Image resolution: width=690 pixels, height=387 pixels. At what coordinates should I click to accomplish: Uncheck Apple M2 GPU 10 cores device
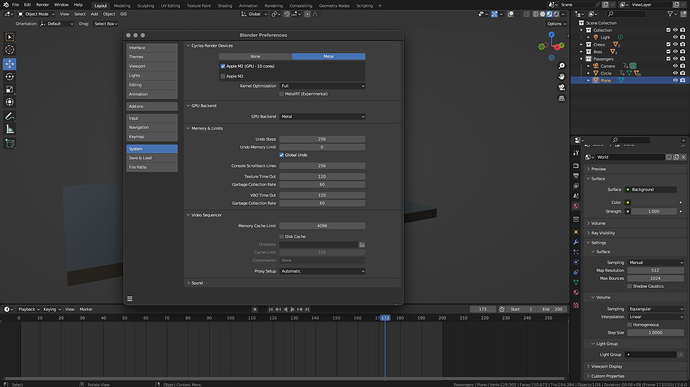(223, 66)
